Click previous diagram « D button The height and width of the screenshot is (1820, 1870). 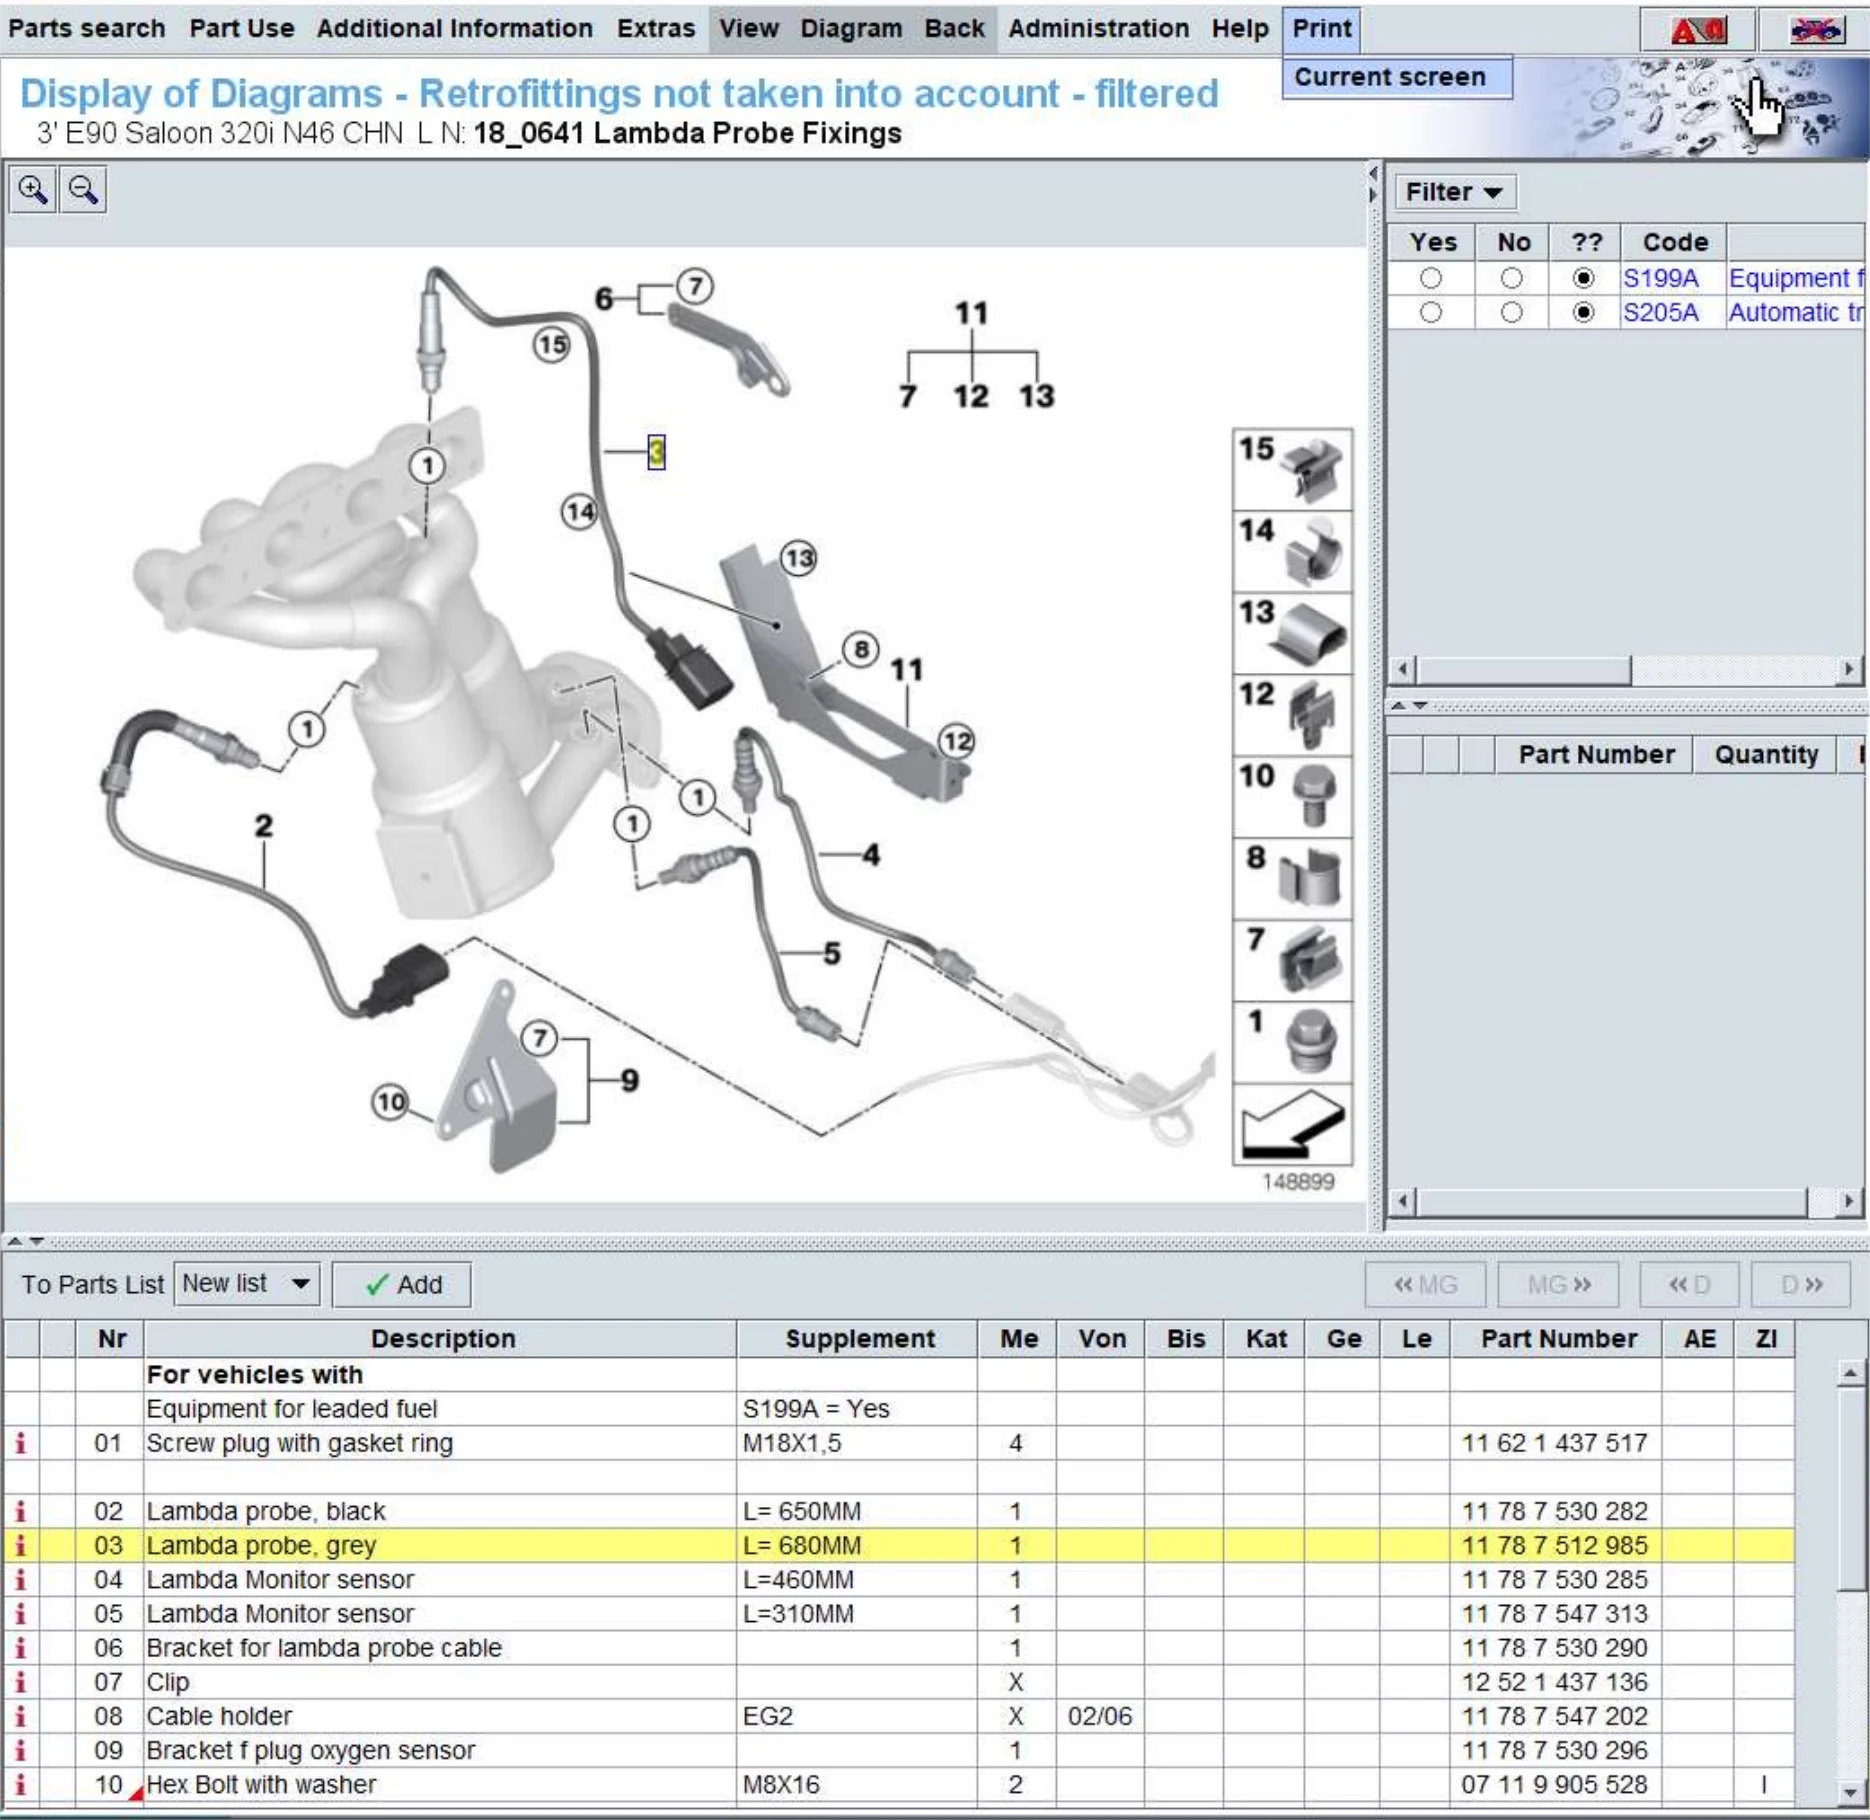point(1690,1285)
